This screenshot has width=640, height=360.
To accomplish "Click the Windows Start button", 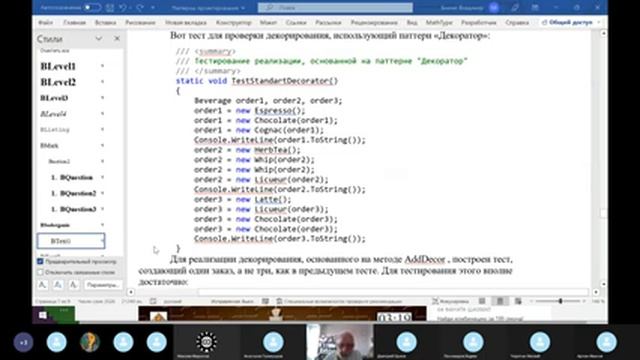I will pos(43,315).
